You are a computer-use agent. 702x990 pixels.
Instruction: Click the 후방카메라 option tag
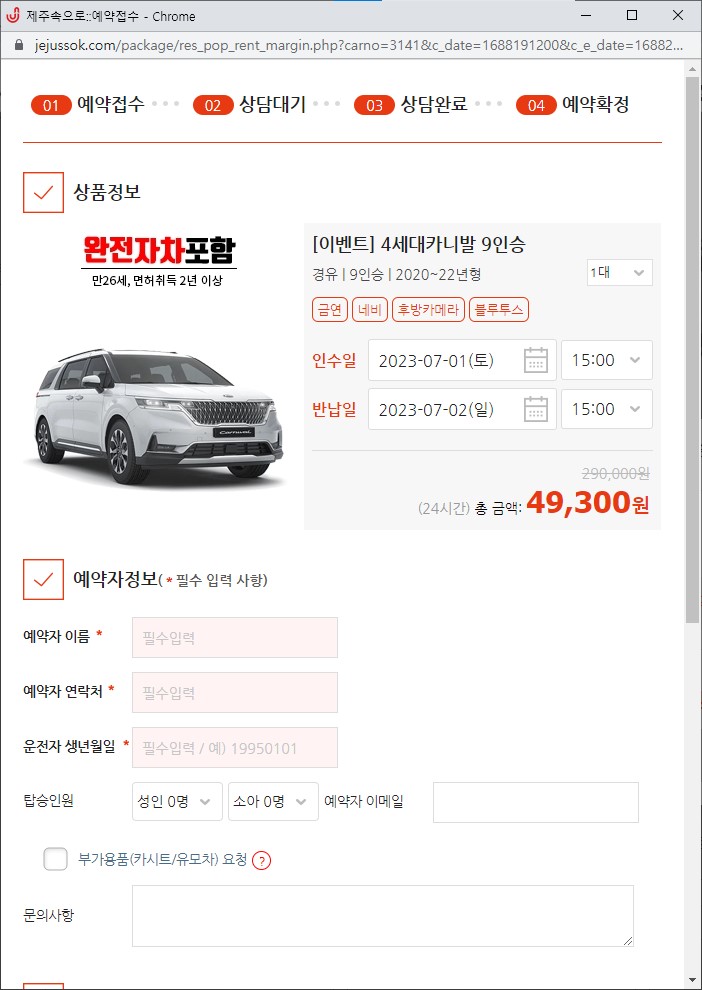coord(429,310)
